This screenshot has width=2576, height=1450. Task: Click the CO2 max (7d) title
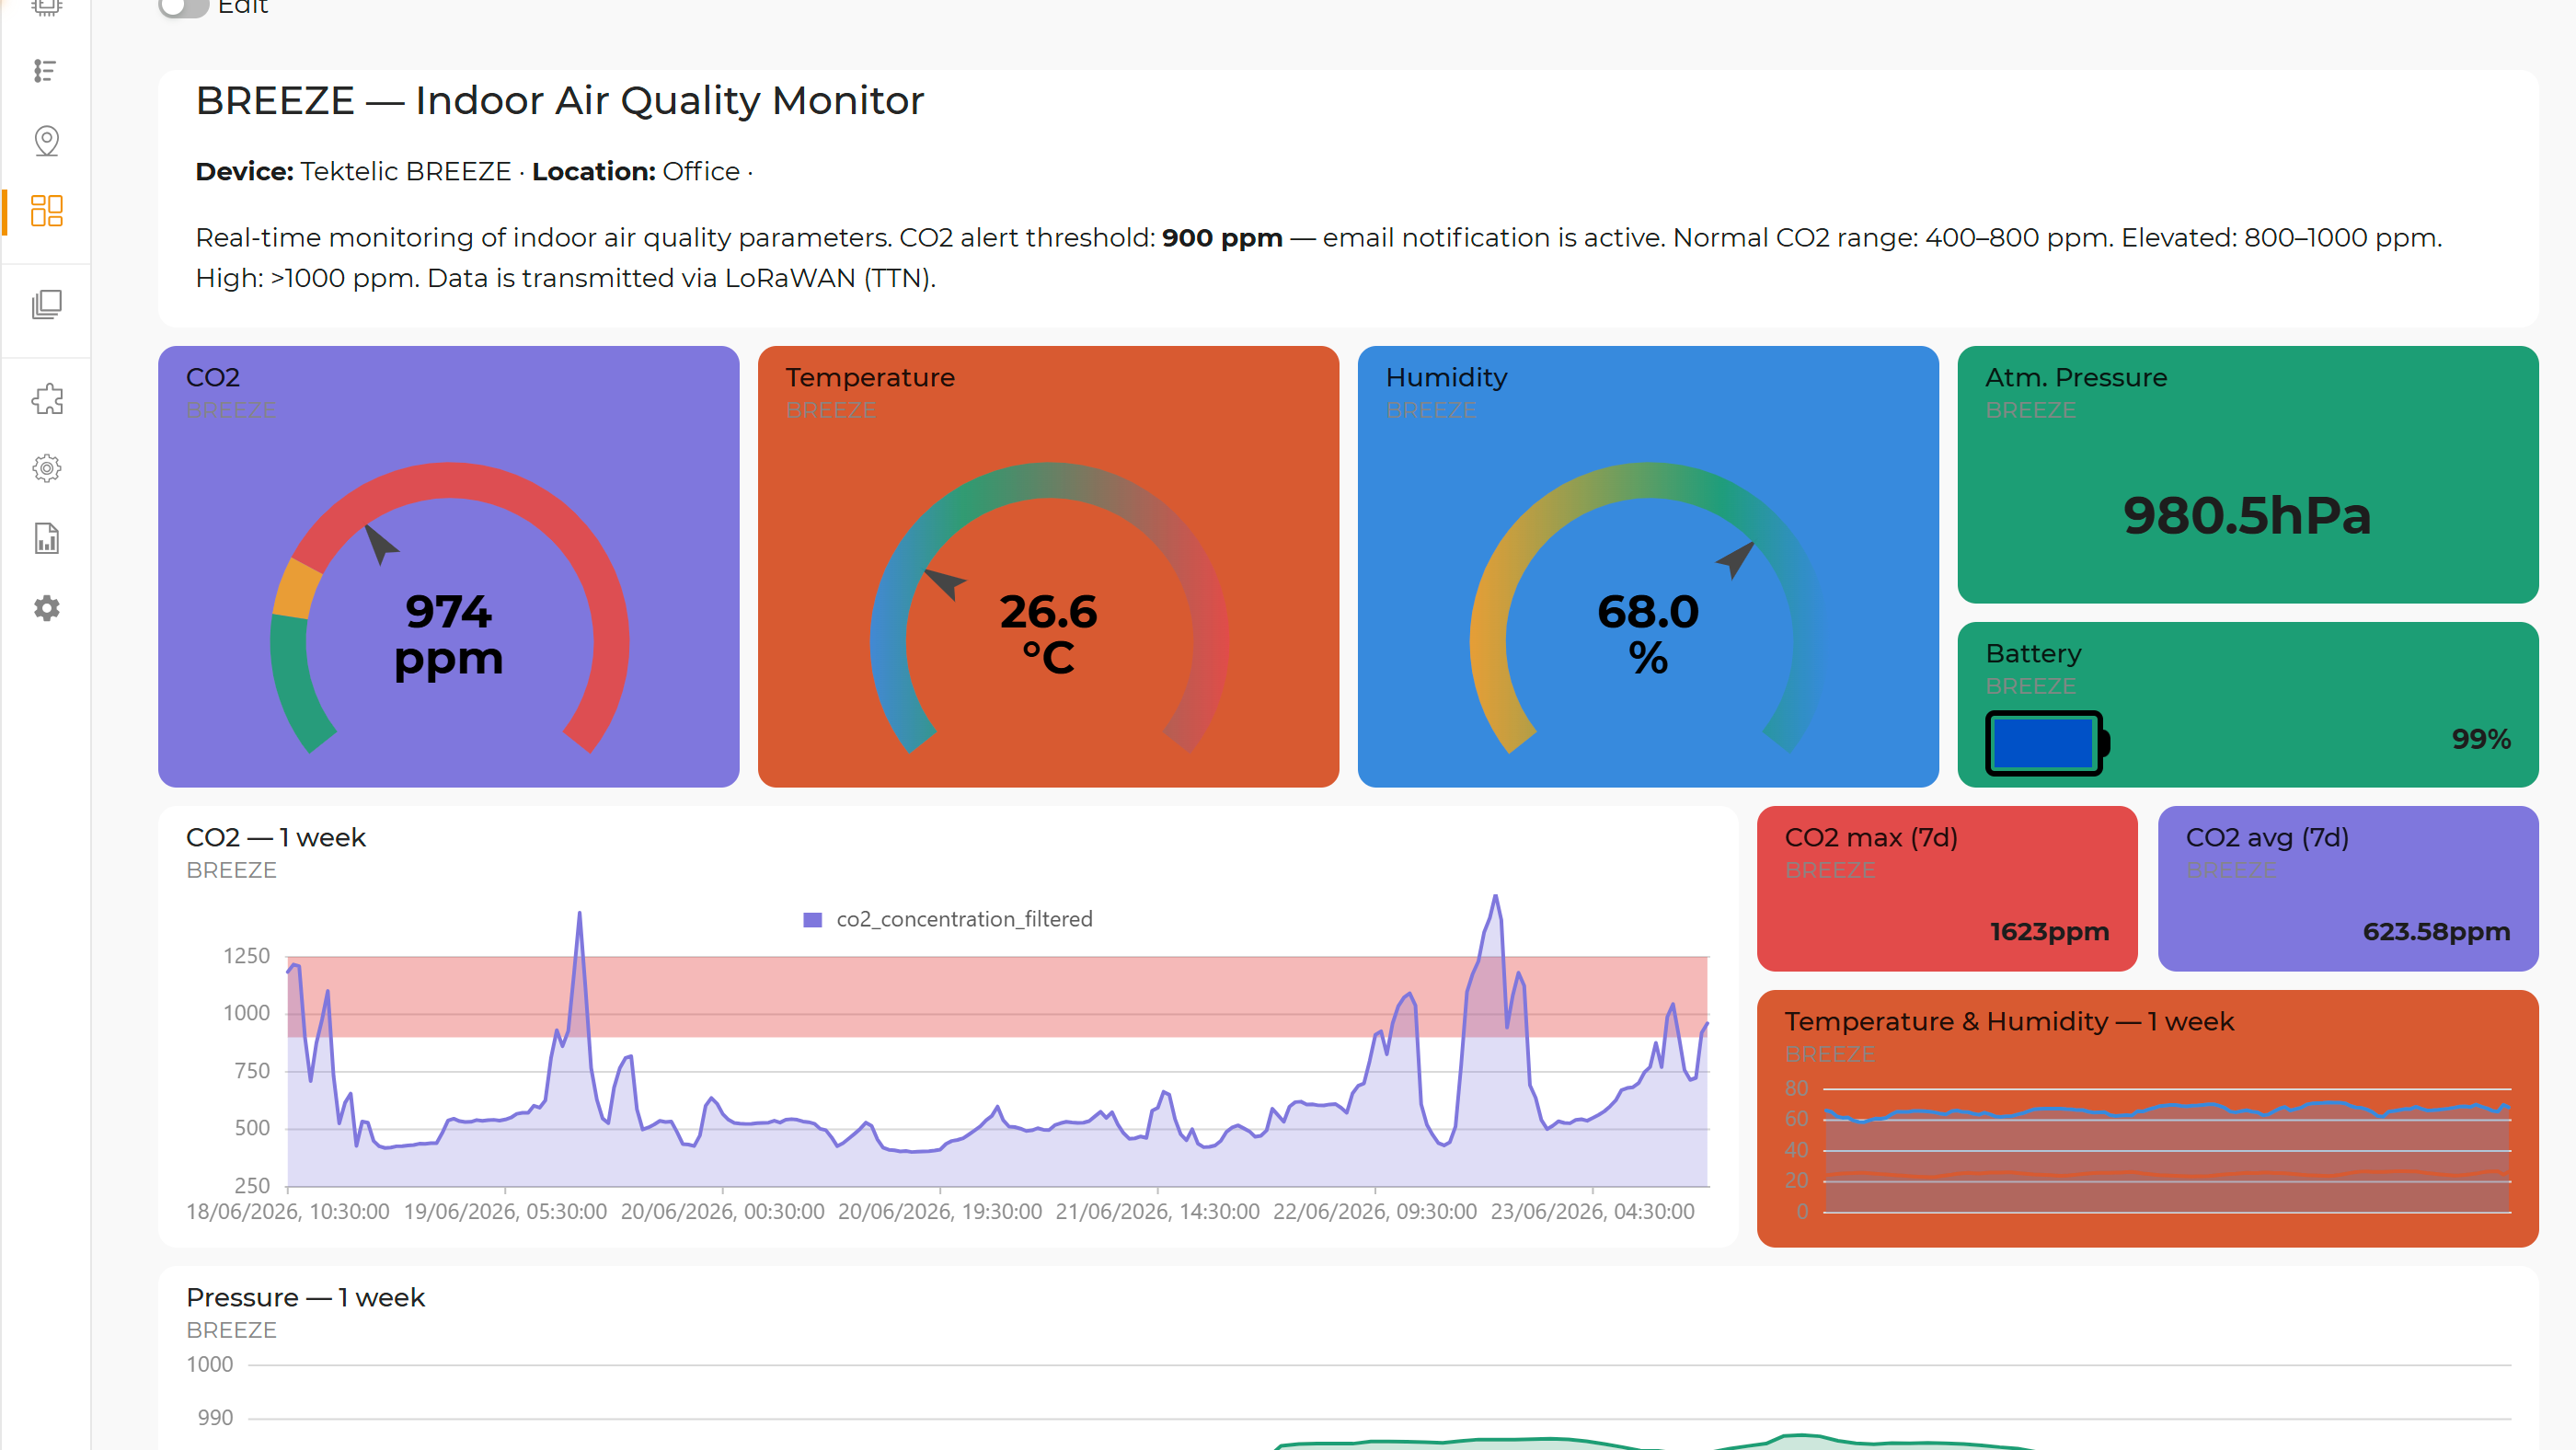pos(1871,837)
